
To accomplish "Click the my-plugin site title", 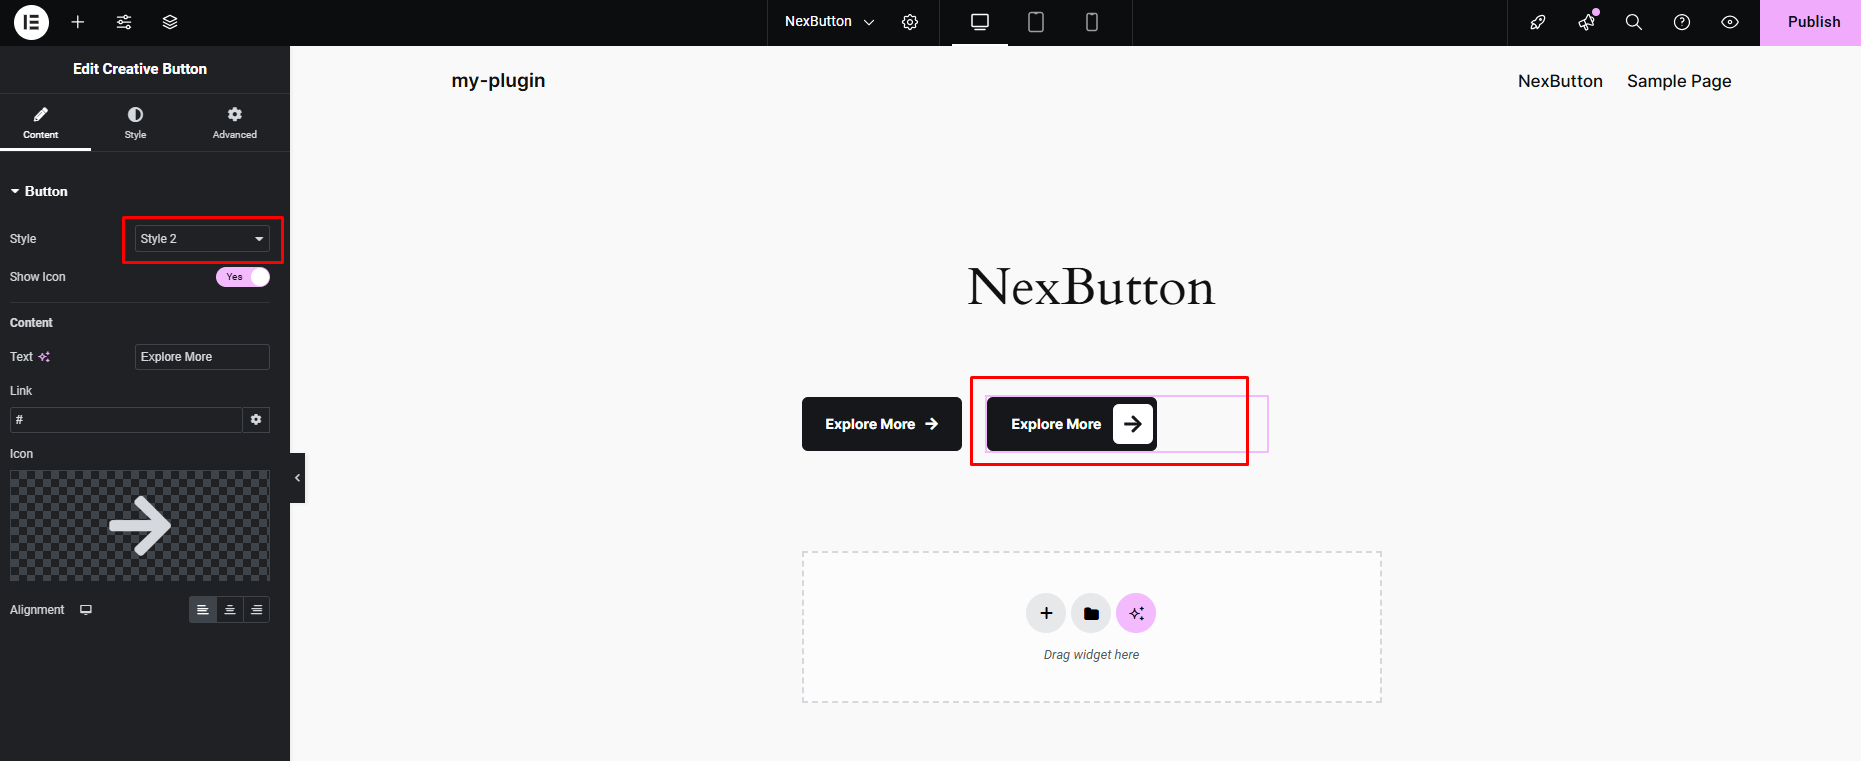I will (498, 81).
